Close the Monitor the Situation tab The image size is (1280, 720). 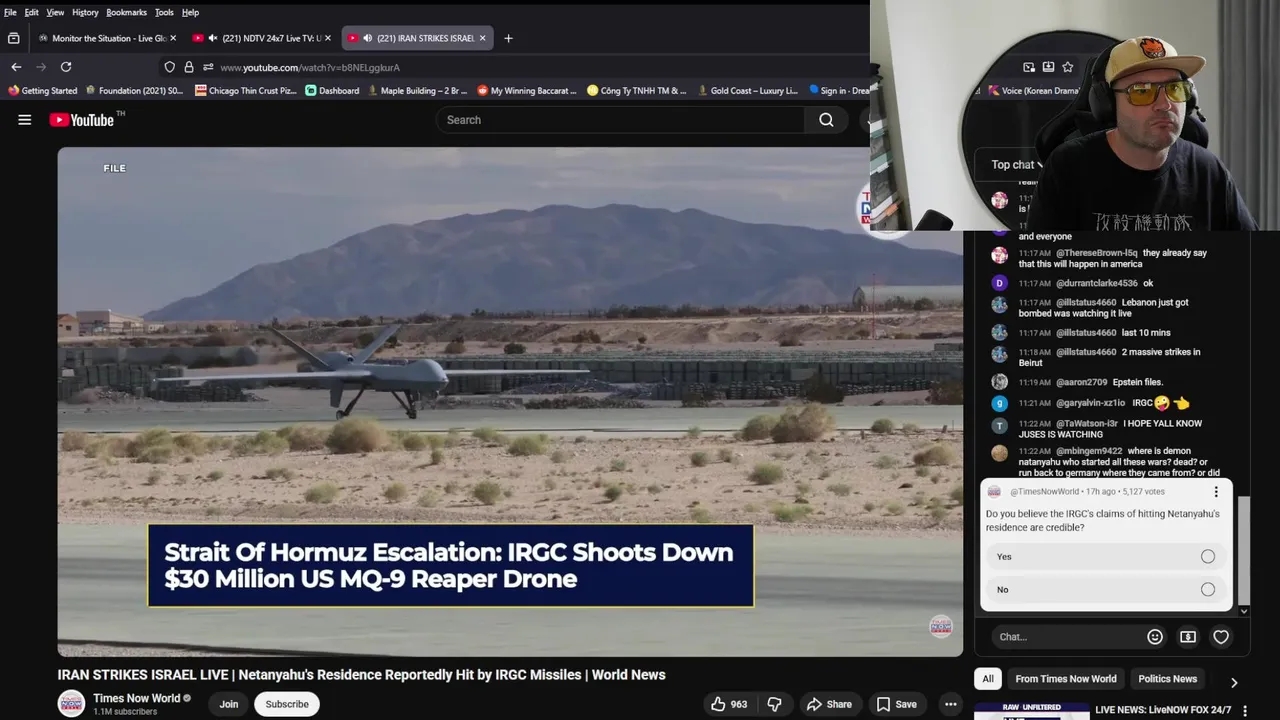click(x=173, y=38)
